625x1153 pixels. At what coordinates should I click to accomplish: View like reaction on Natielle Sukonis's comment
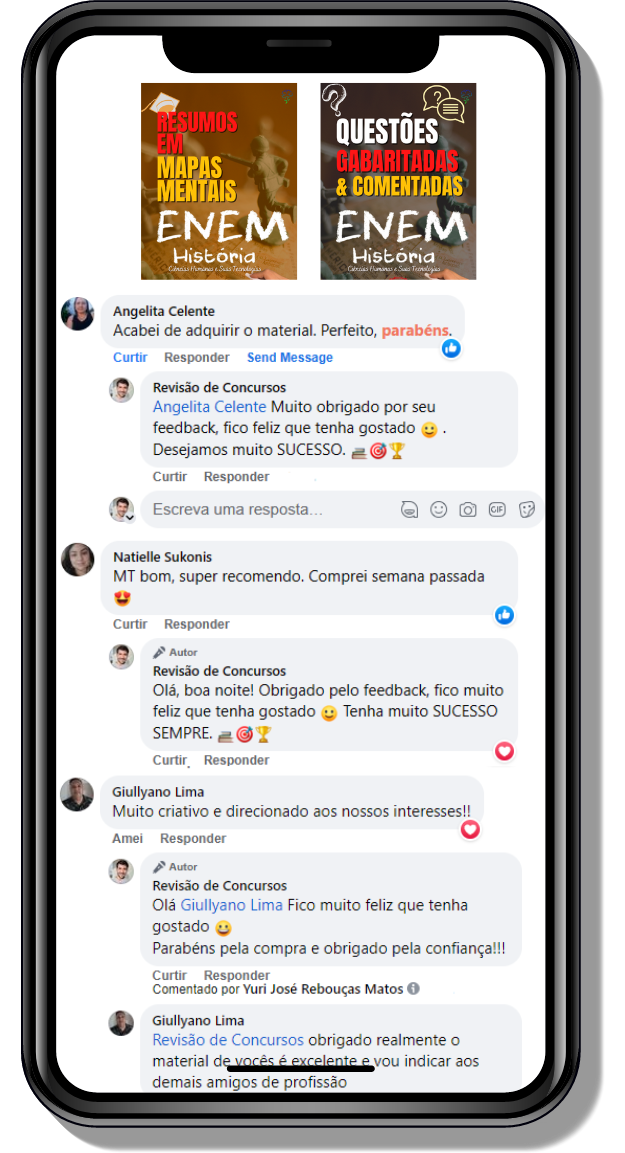[x=504, y=615]
